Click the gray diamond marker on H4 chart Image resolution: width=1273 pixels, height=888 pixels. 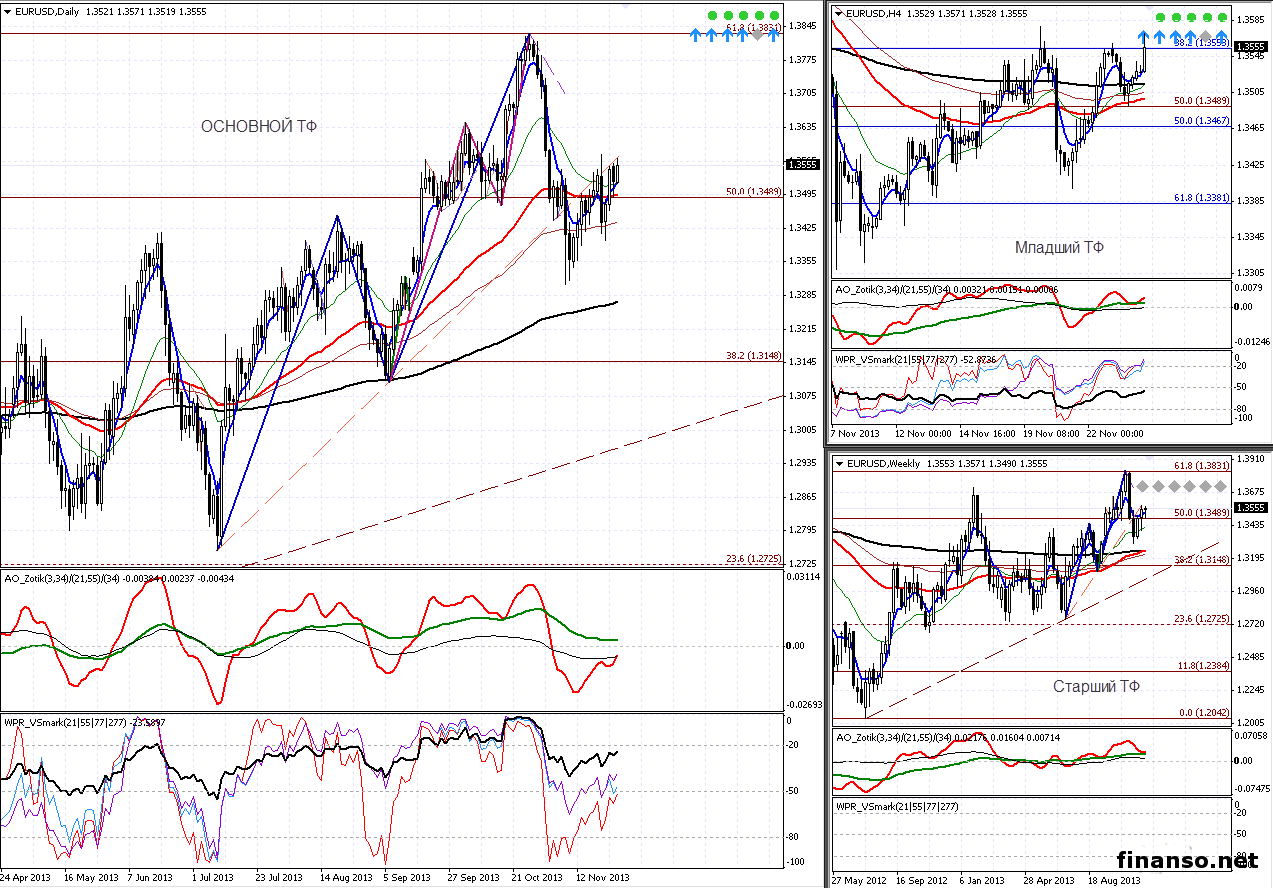(1206, 37)
